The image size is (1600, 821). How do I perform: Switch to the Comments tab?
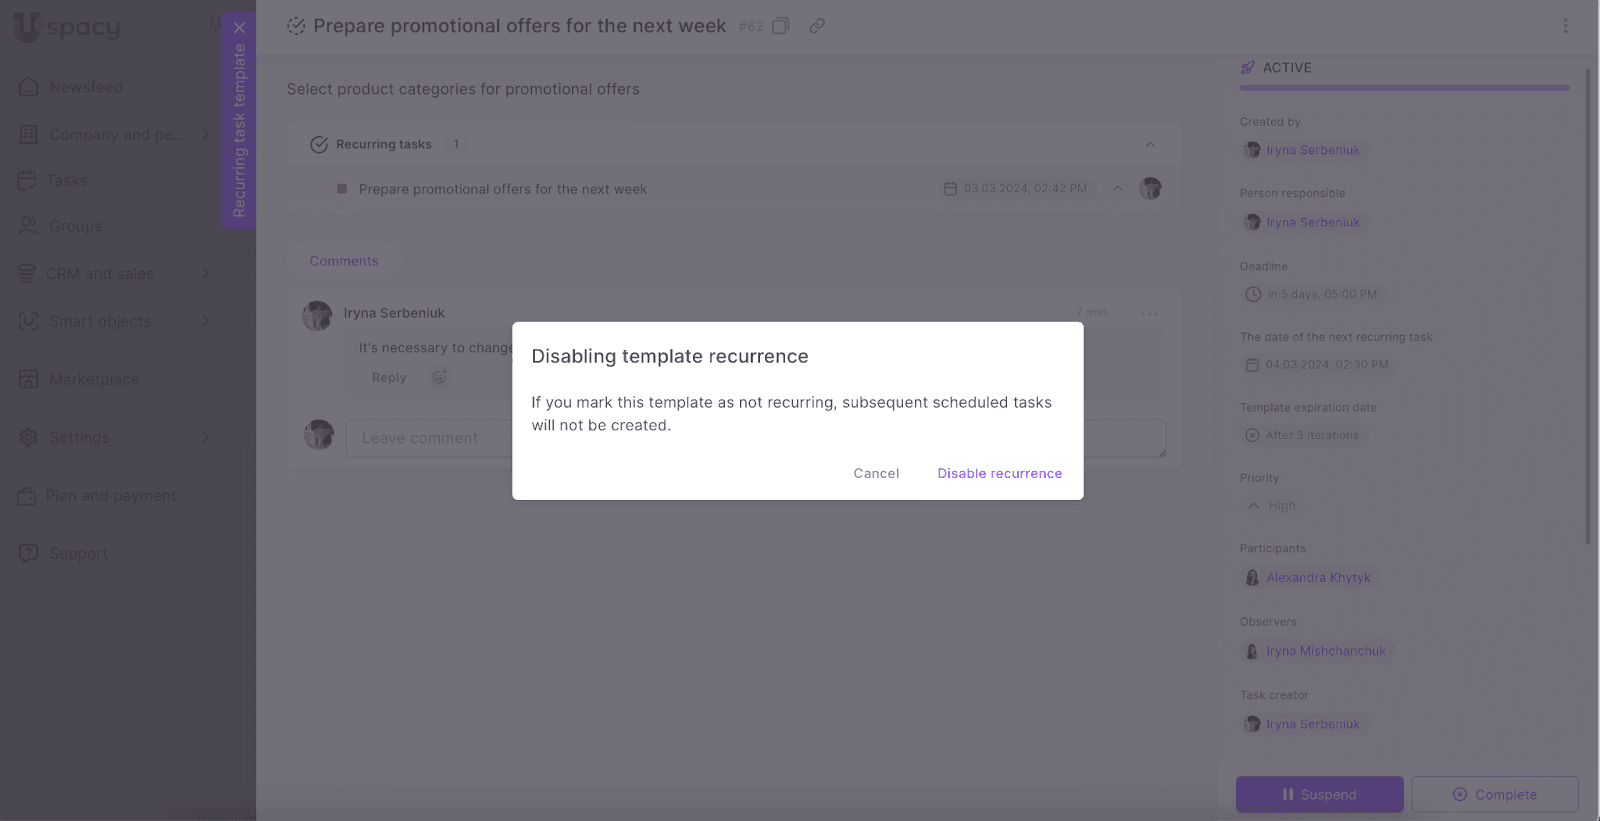pos(343,261)
